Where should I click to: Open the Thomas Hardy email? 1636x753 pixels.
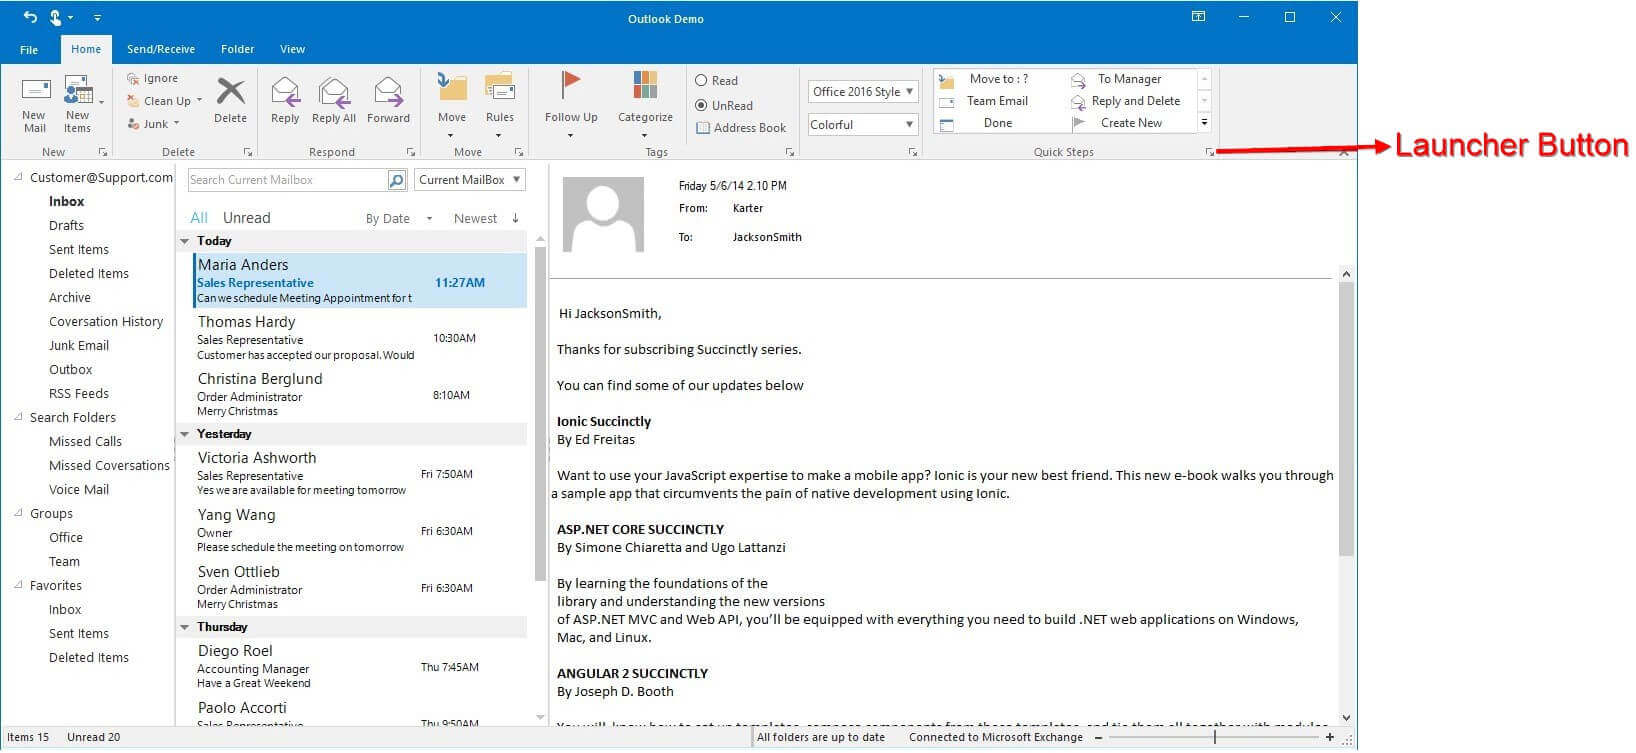305,338
